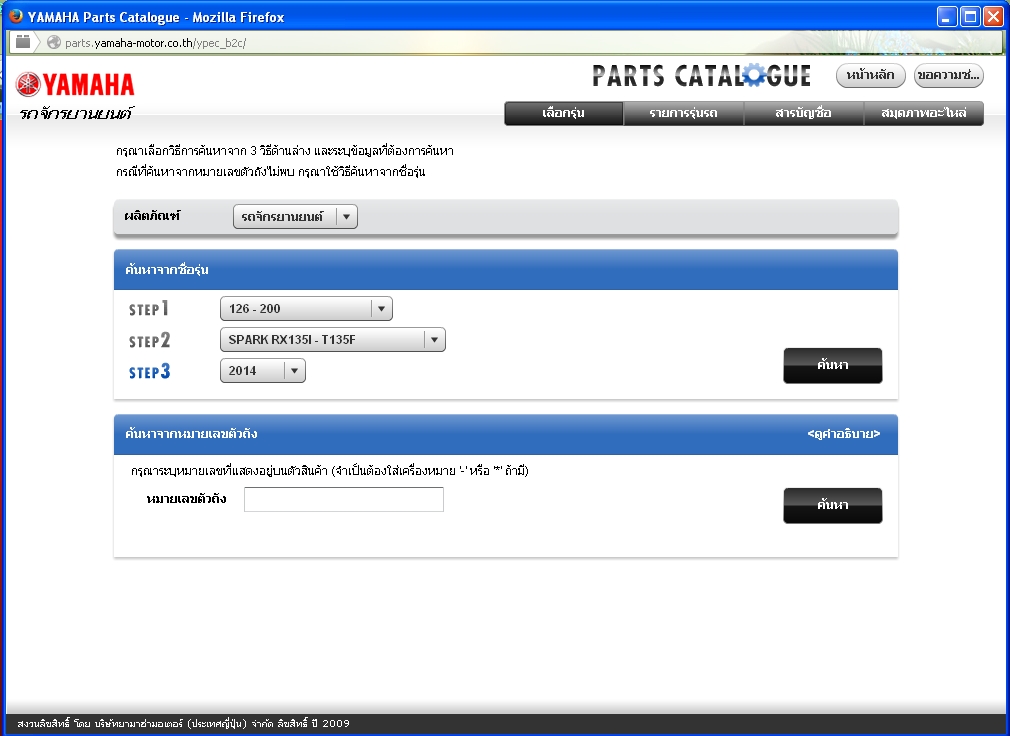This screenshot has height=736, width=1010.
Task: Click the PARTS CATALOGUE title graphic
Action: [701, 76]
